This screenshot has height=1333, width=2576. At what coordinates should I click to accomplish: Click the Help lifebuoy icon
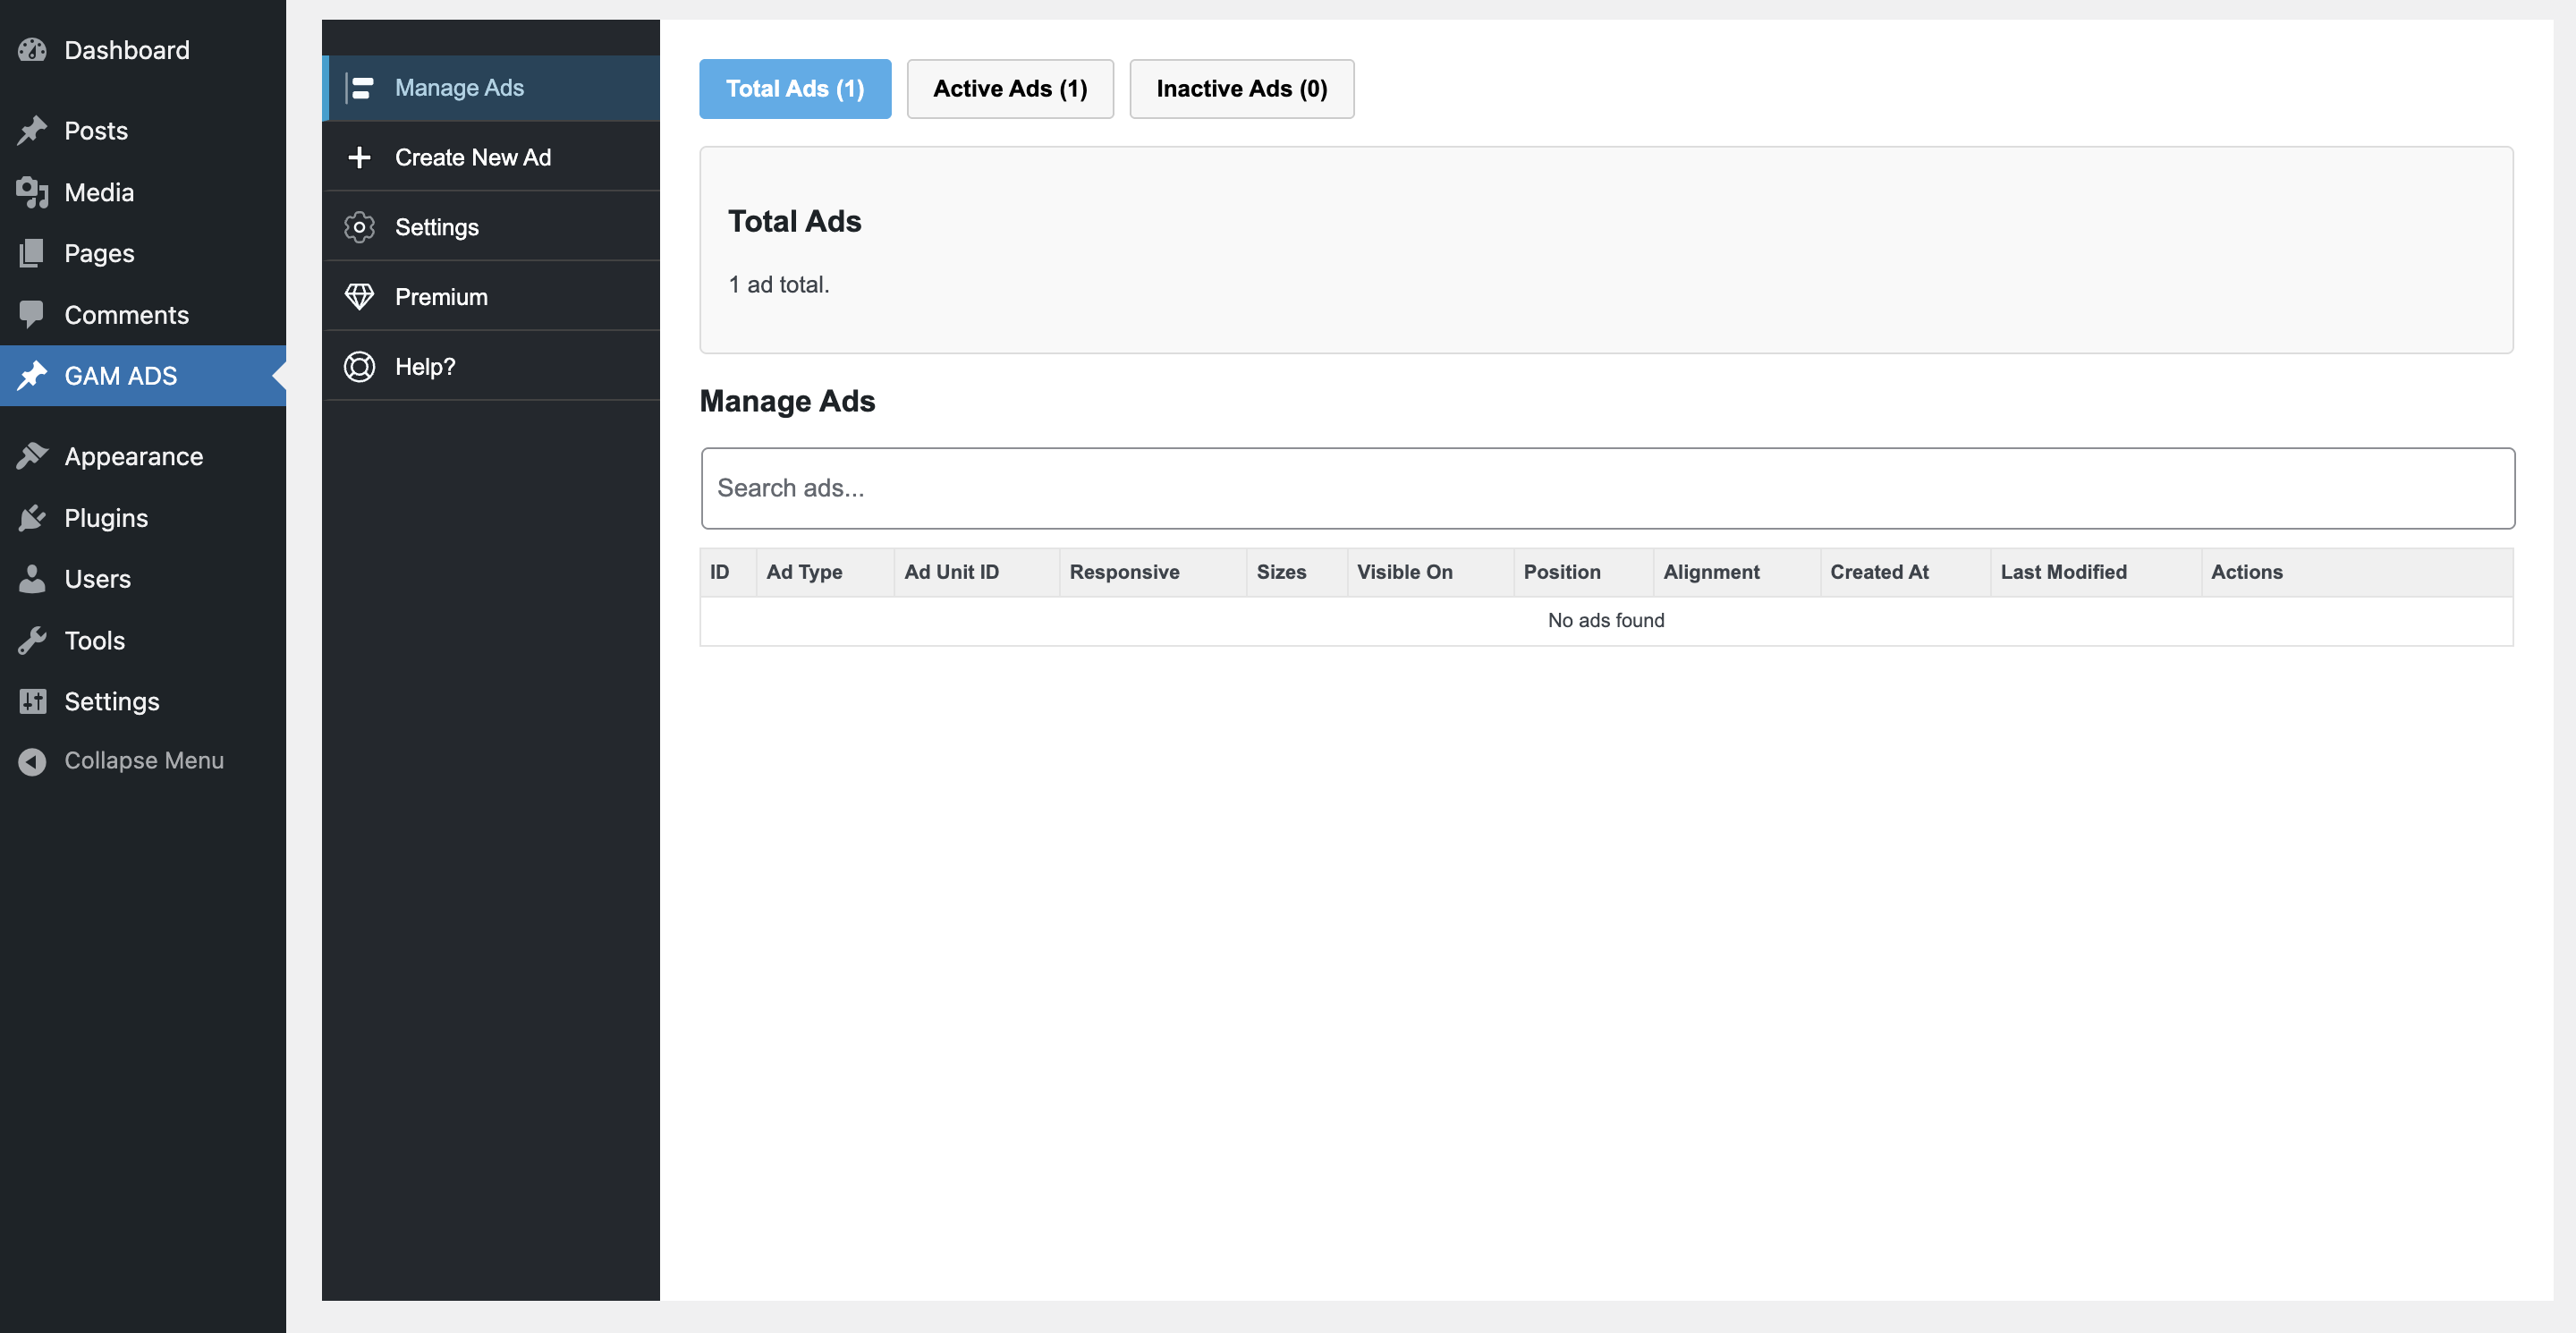(x=359, y=367)
